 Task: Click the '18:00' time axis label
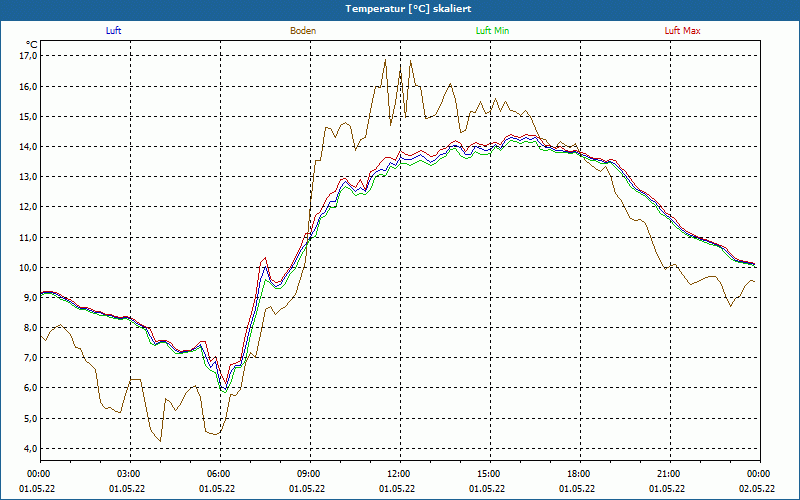[580, 474]
